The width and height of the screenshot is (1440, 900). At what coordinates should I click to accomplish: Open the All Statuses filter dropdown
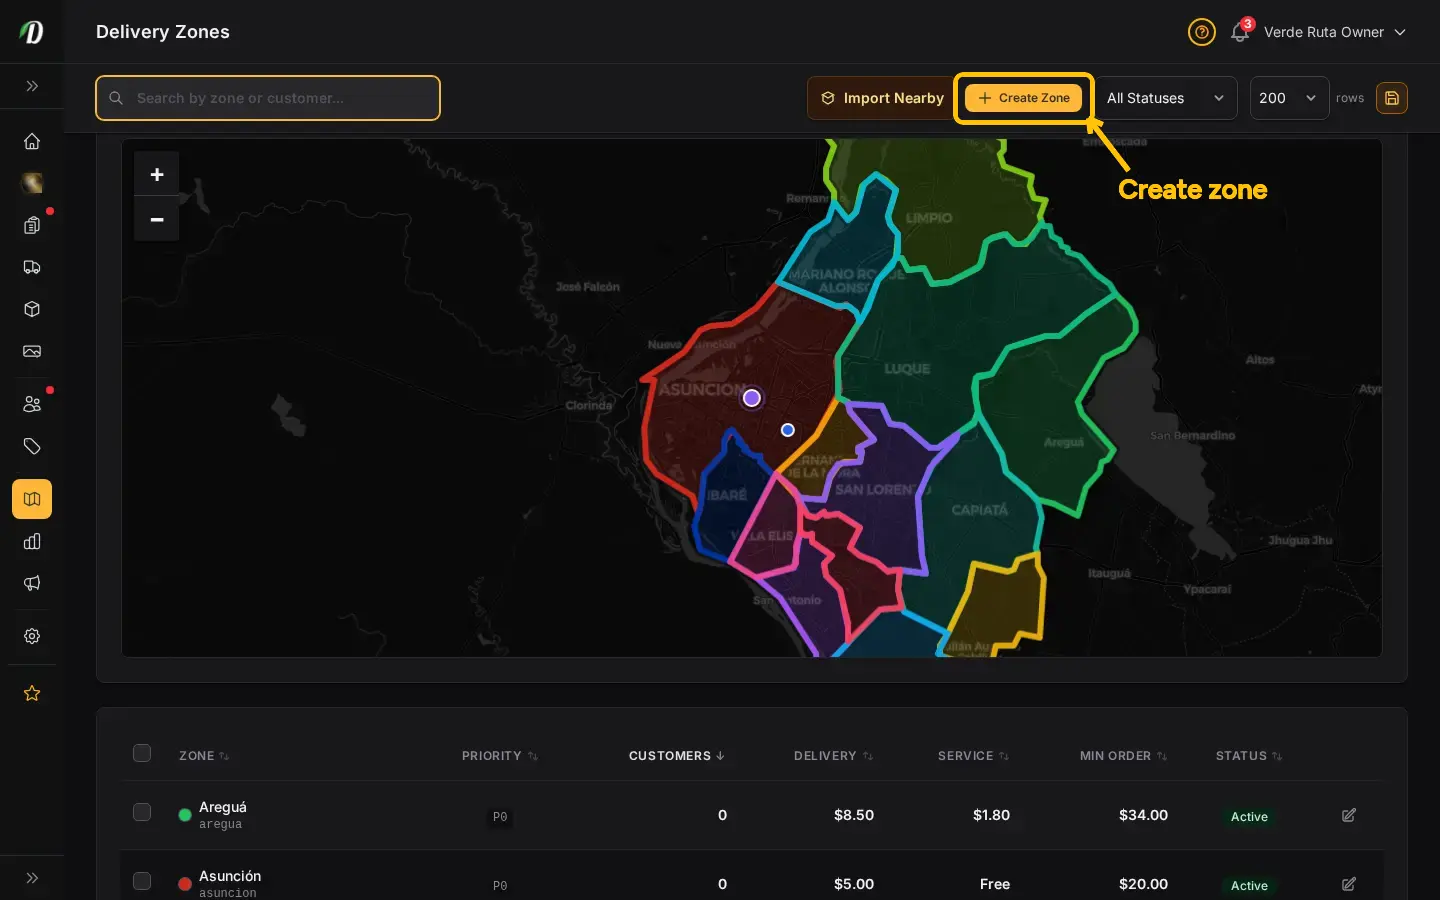click(x=1165, y=98)
